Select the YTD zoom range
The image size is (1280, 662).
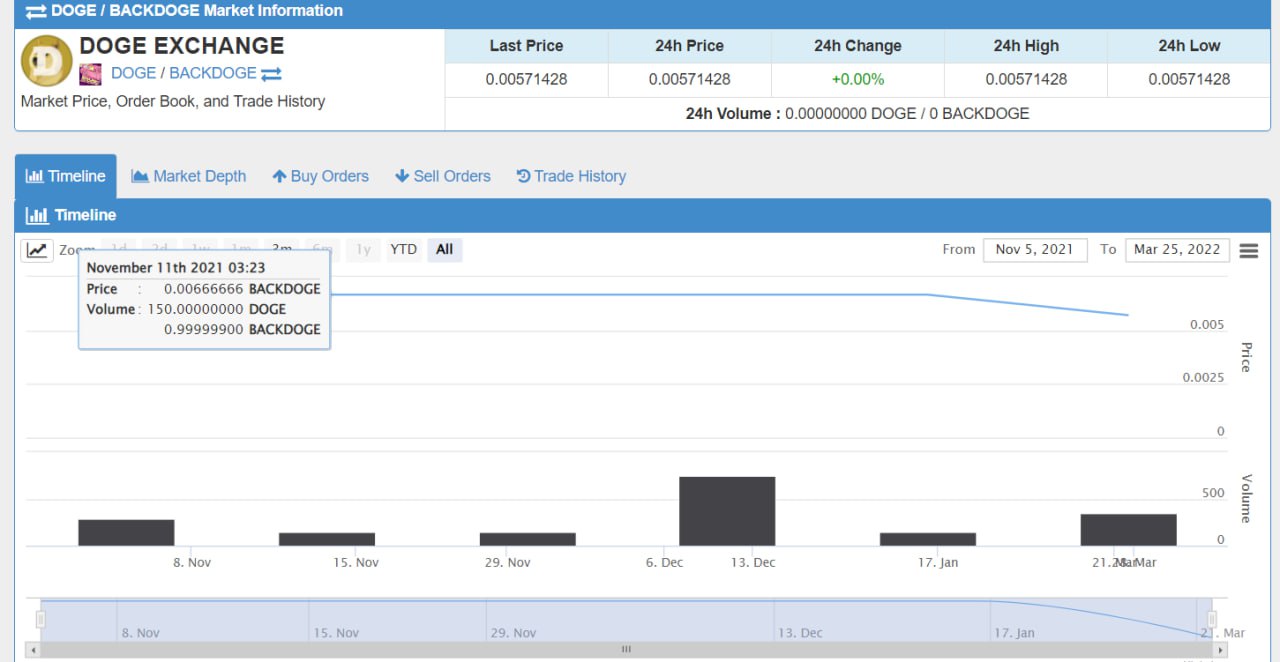(x=403, y=250)
